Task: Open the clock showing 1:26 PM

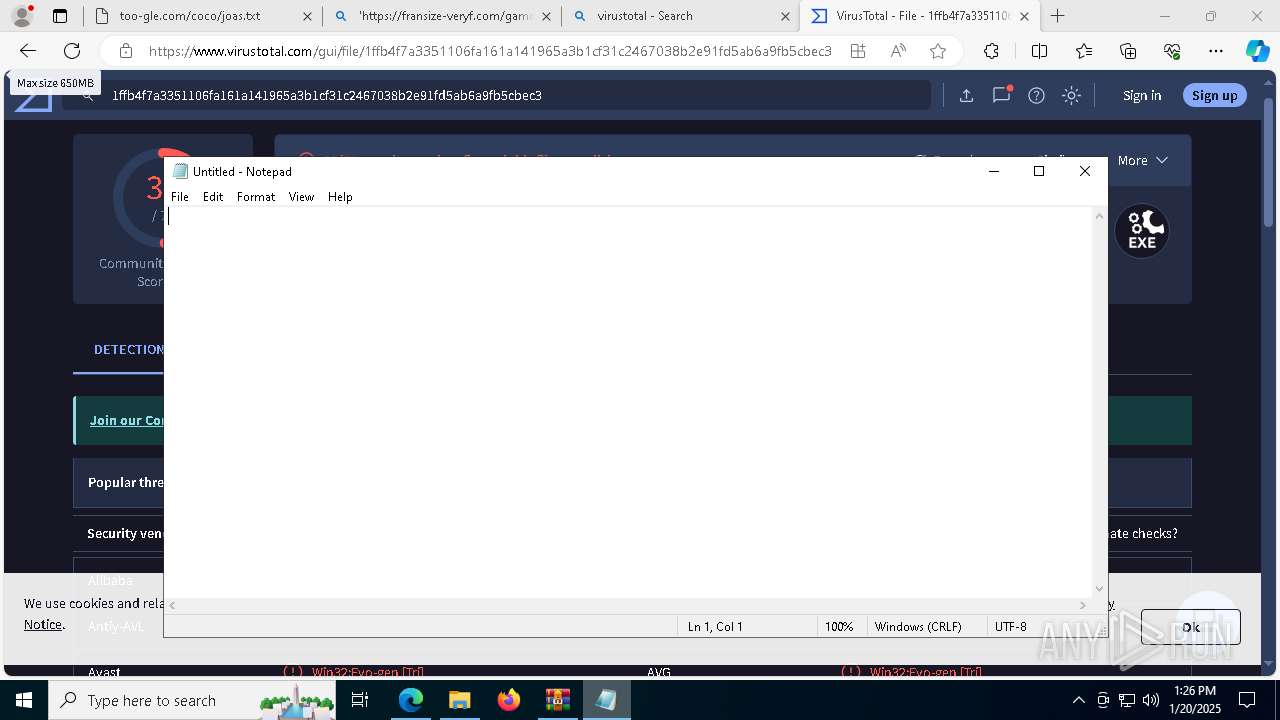Action: [x=1193, y=700]
